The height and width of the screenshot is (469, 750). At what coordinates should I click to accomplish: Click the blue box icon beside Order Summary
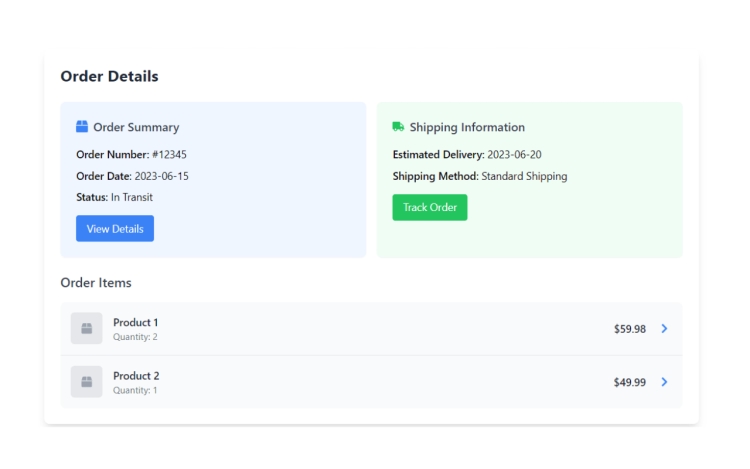click(x=82, y=127)
